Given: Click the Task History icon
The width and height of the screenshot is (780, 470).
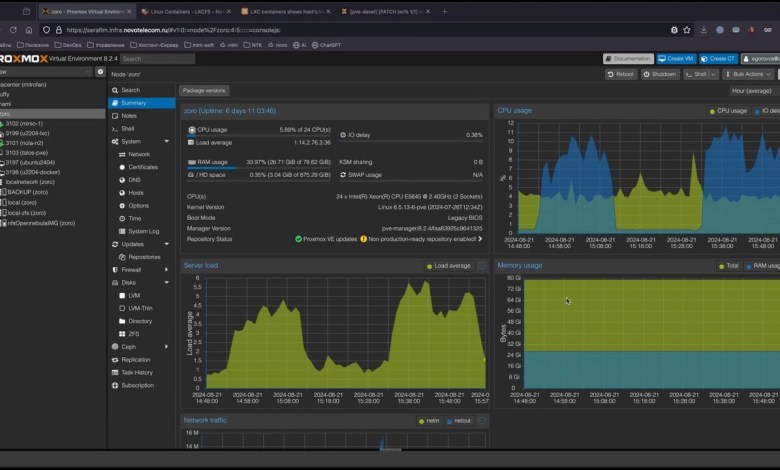Looking at the screenshot, I should [115, 373].
